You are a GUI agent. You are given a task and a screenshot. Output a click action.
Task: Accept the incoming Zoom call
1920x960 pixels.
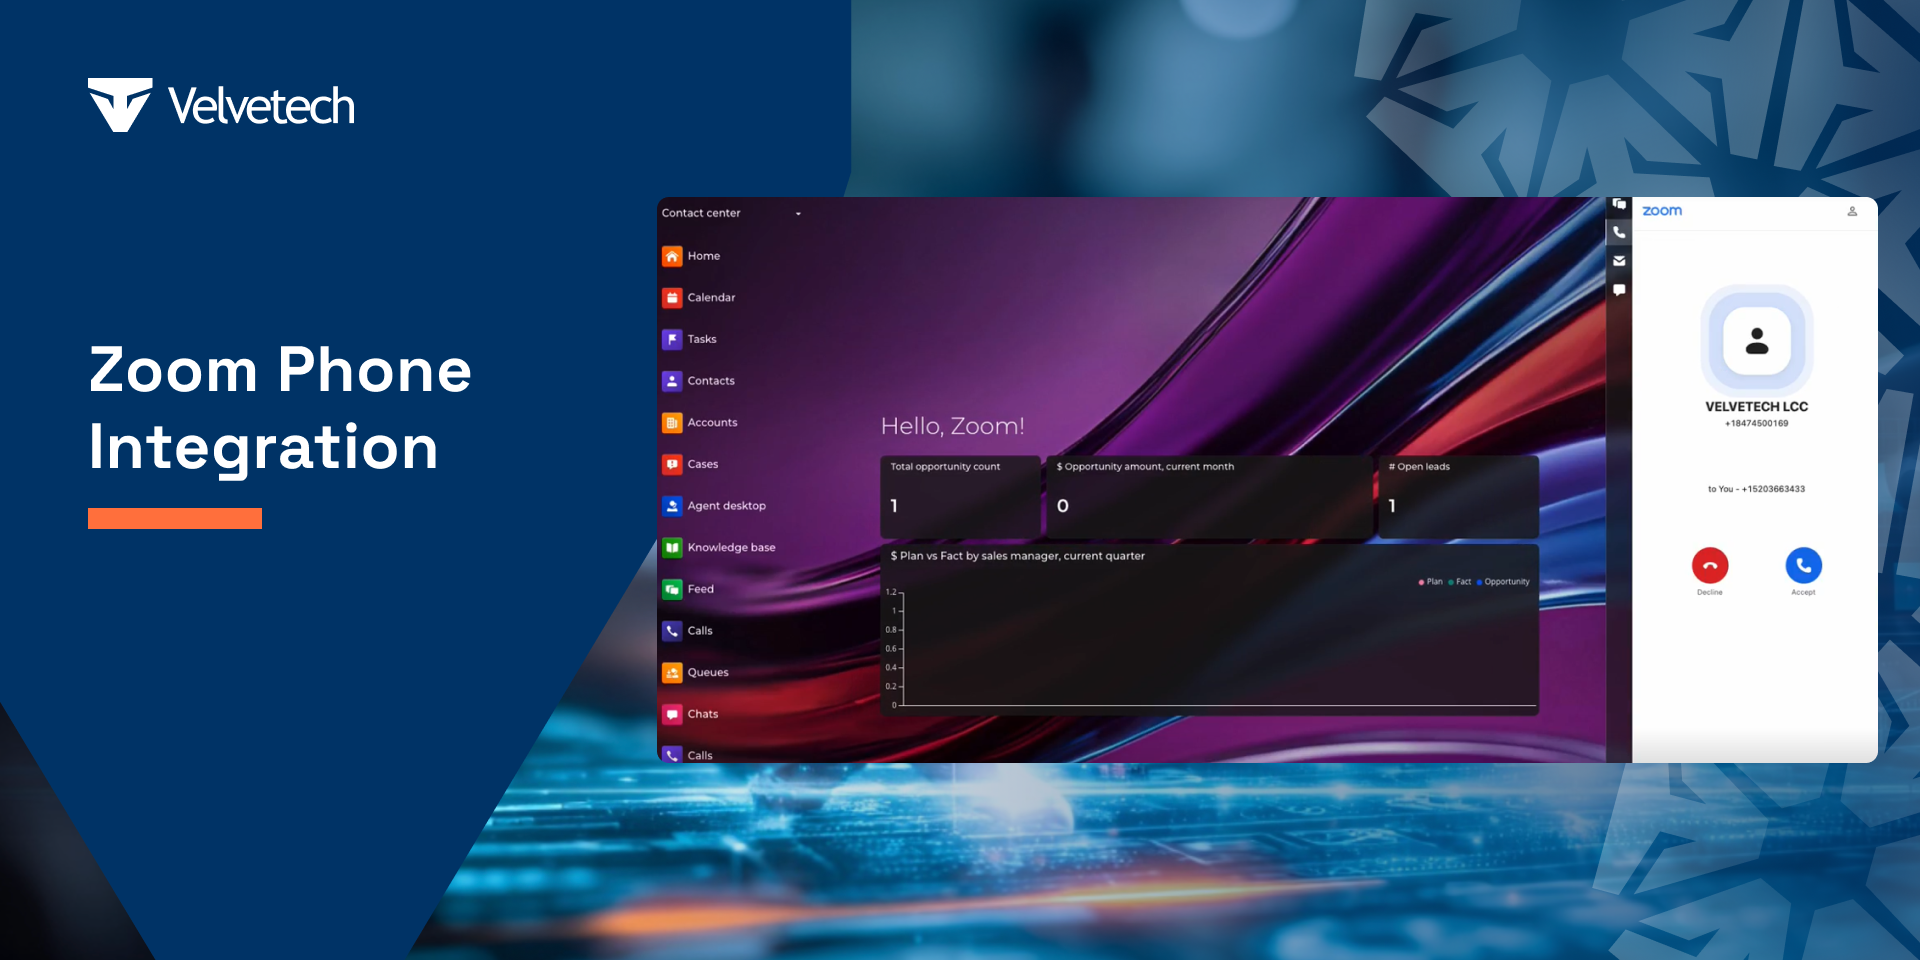[x=1804, y=566]
